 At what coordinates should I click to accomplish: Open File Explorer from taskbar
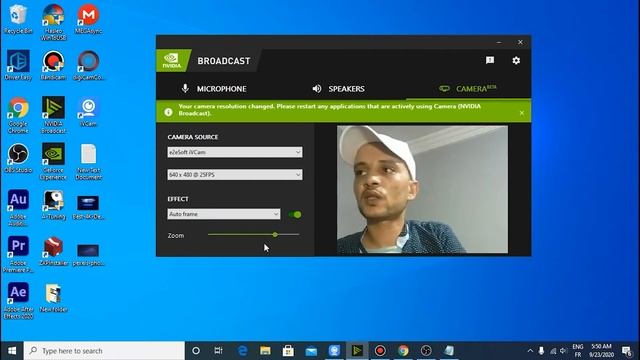[265, 351]
